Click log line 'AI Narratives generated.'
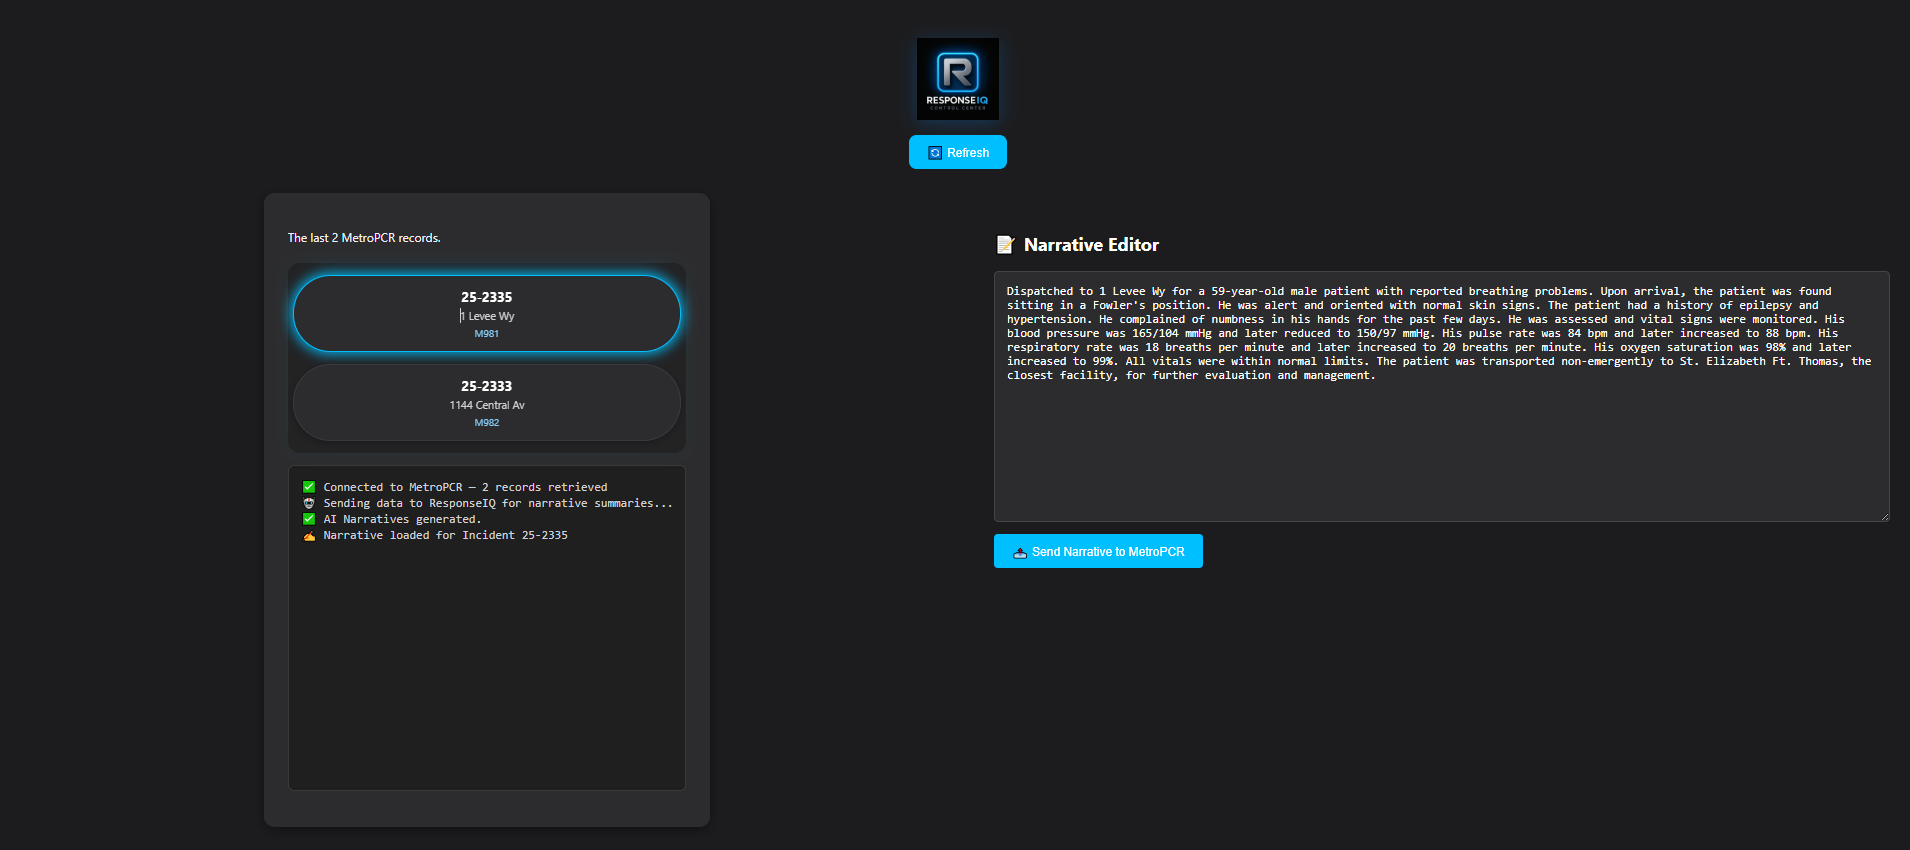 (402, 519)
